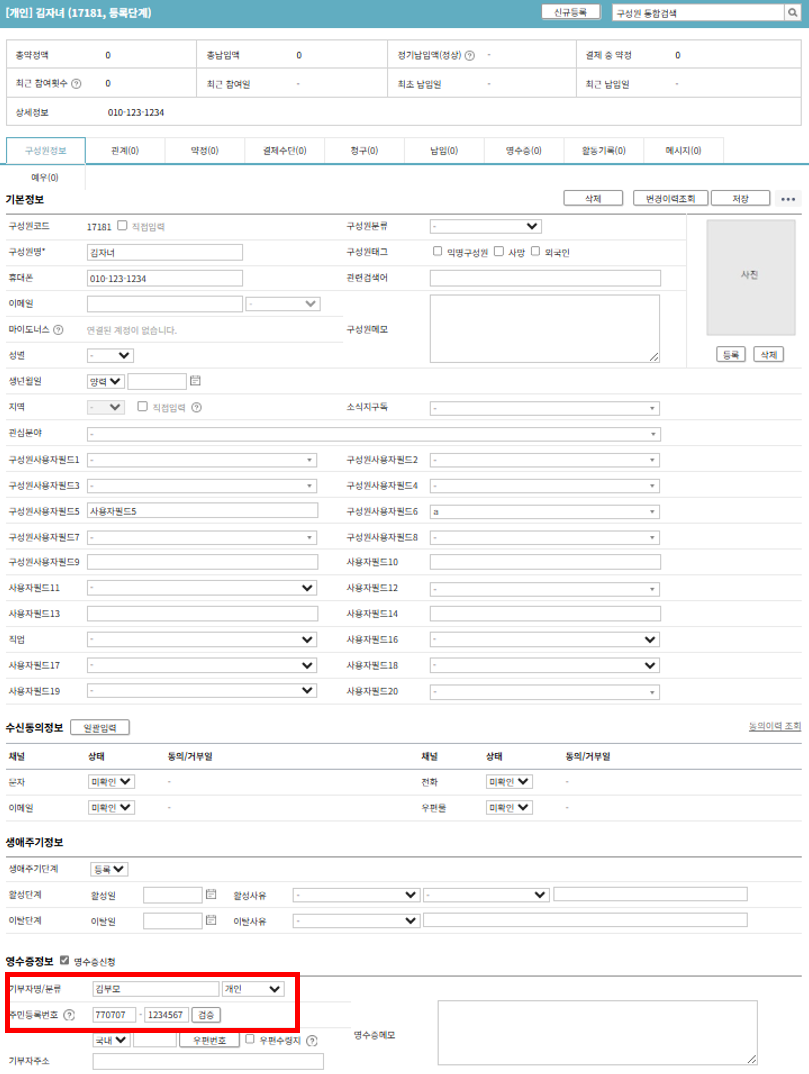This screenshot has height=1074, width=809.
Task: Click help icon beside 우편수령지
Action: (312, 1040)
